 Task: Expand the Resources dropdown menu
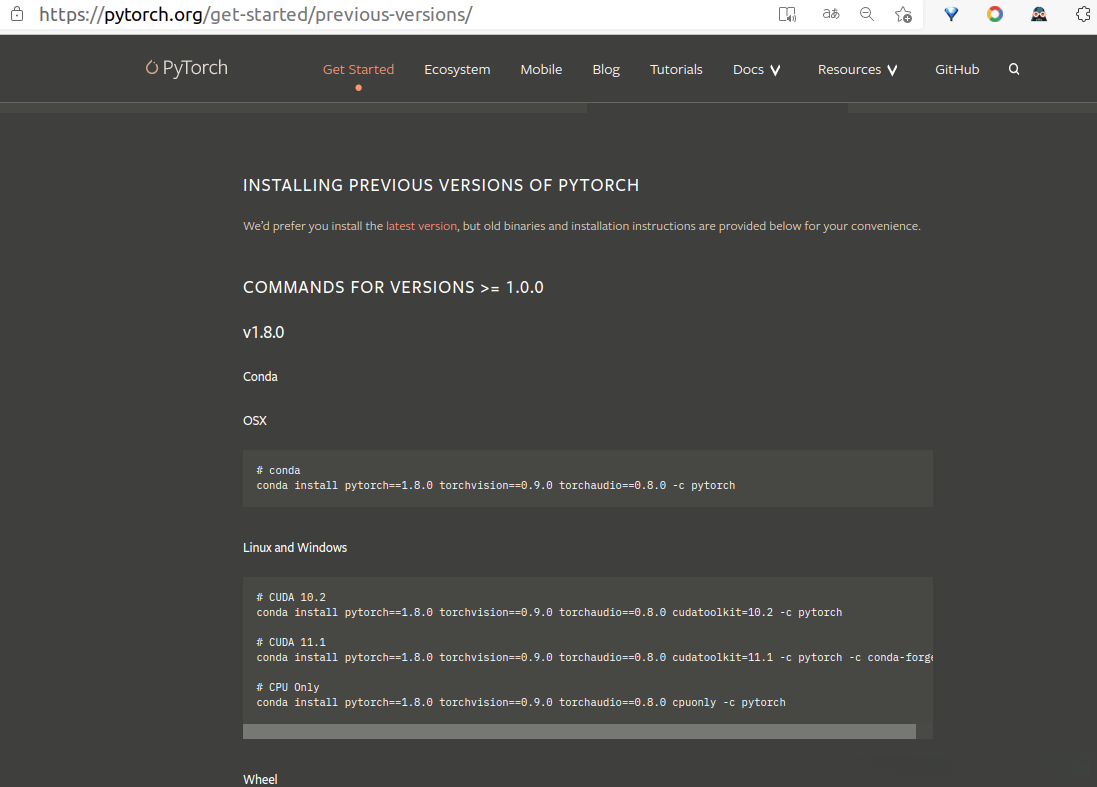[x=858, y=70]
